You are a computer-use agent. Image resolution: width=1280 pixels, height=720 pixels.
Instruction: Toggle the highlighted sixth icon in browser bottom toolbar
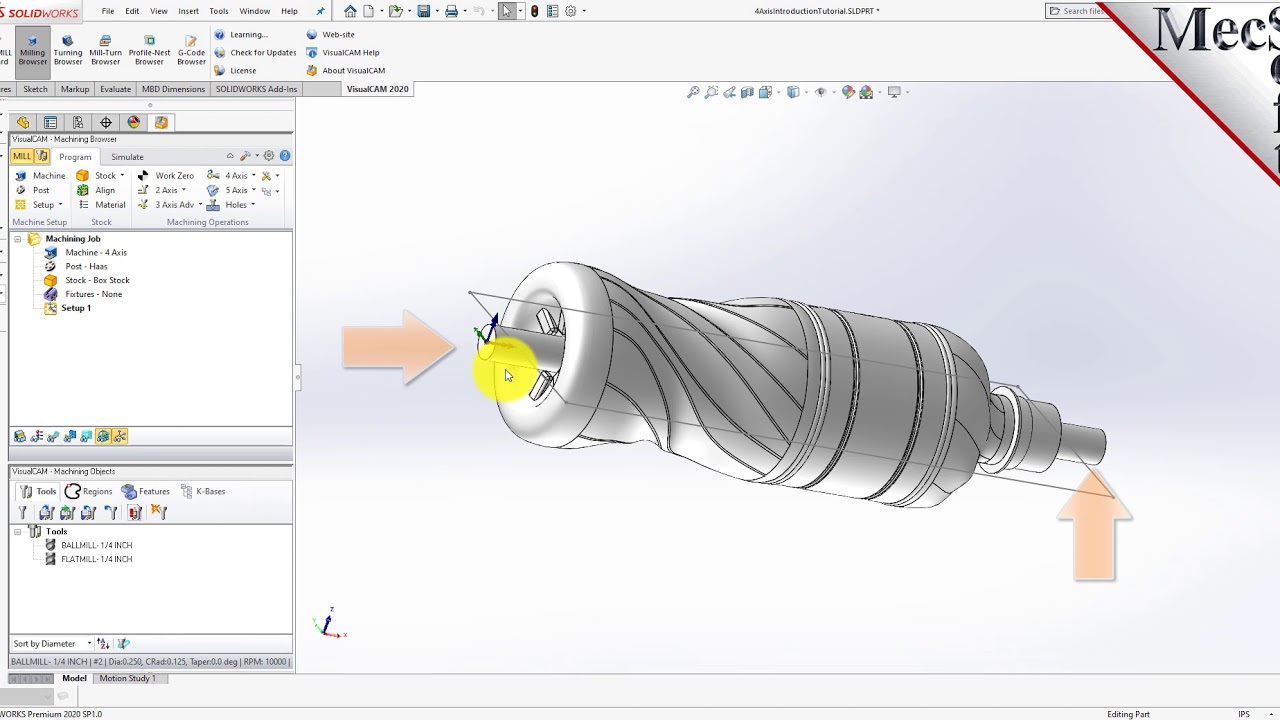(x=103, y=436)
